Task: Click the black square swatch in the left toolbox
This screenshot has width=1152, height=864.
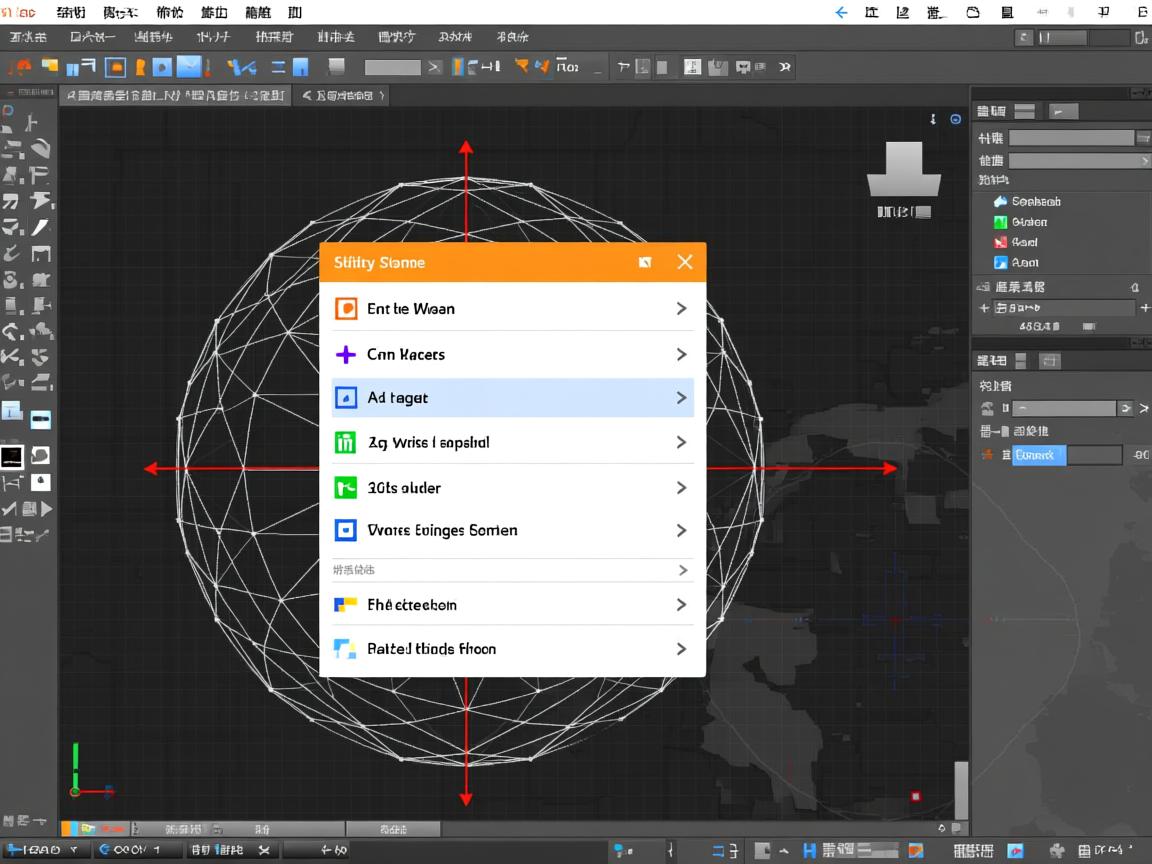Action: (x=12, y=457)
